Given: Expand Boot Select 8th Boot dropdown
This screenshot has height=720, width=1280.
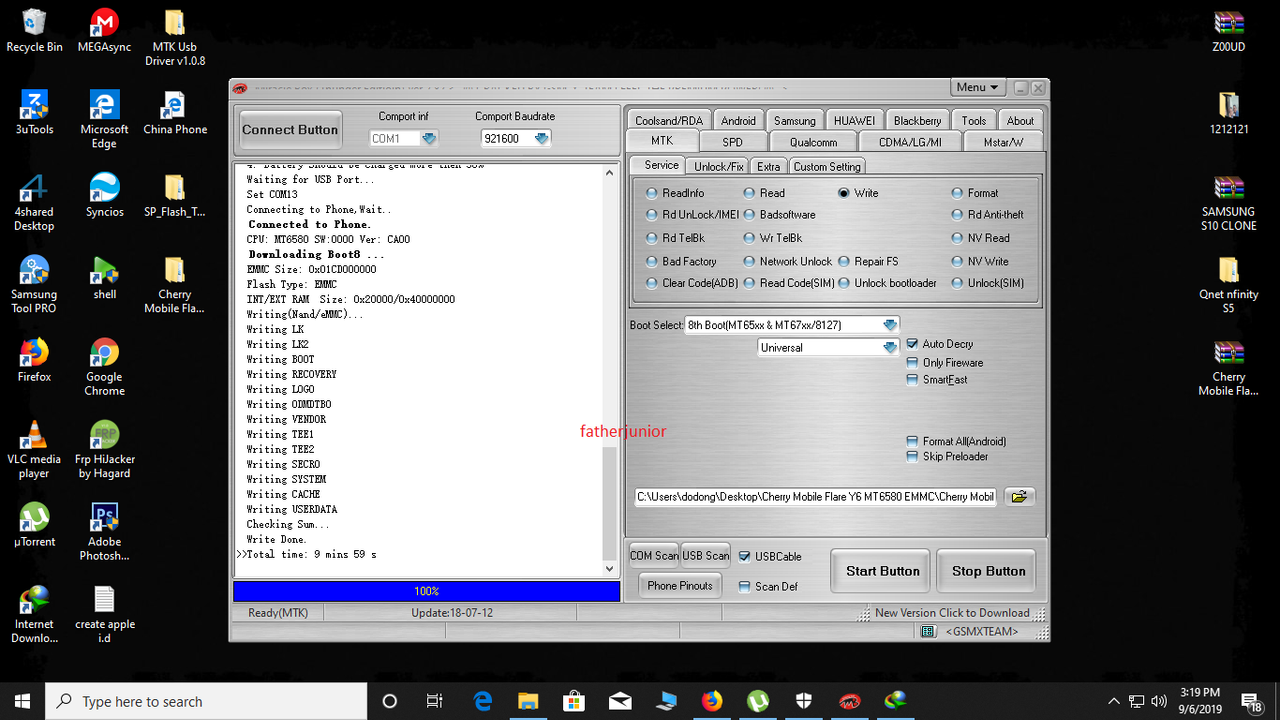Looking at the screenshot, I should coord(890,325).
